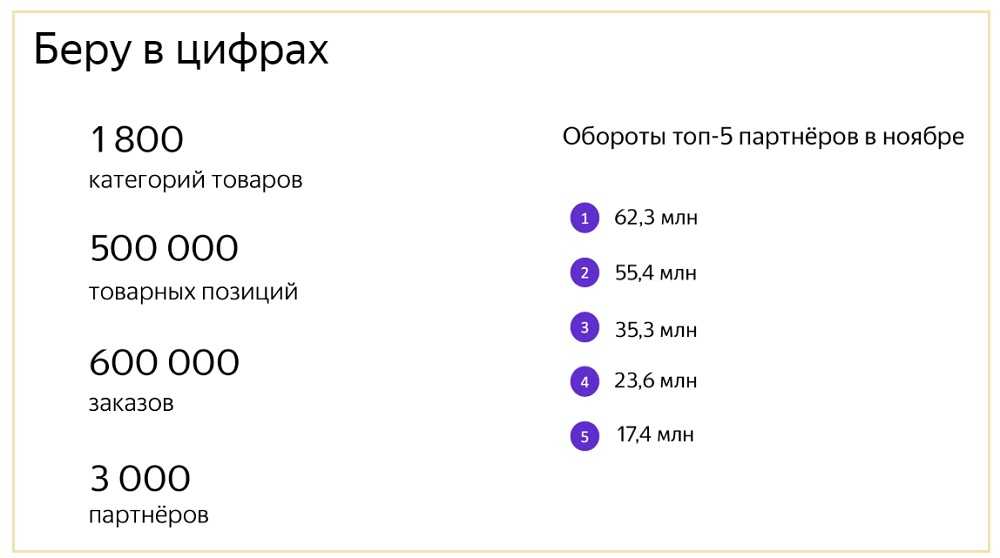Select the "600 000" figure
The width and height of the screenshot is (1000, 558).
click(164, 362)
